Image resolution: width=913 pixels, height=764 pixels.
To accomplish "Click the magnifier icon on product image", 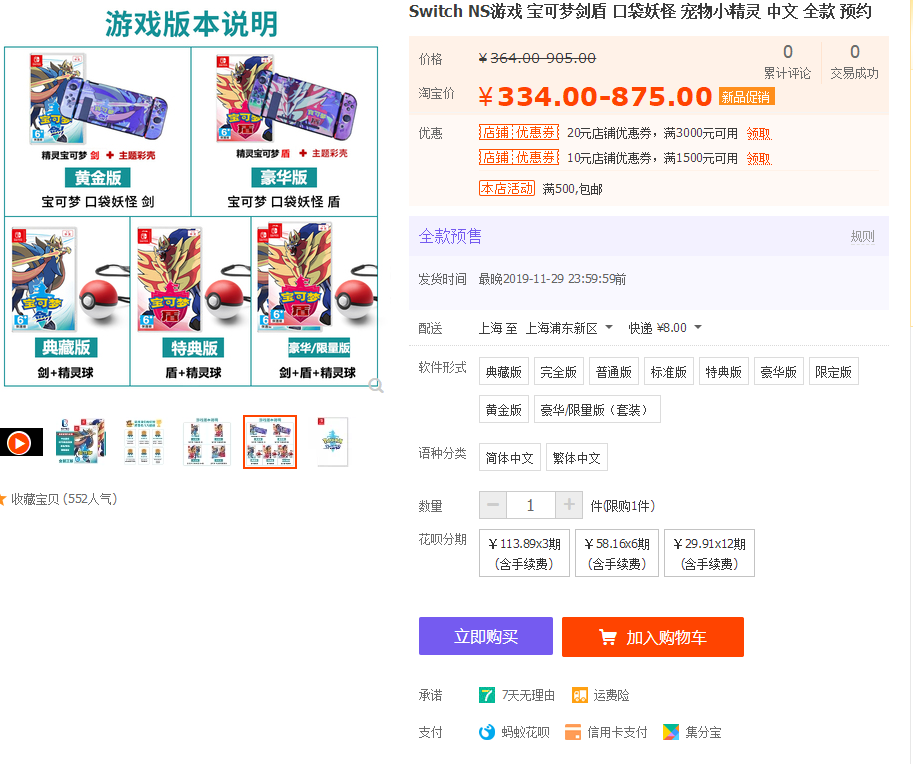I will [376, 385].
